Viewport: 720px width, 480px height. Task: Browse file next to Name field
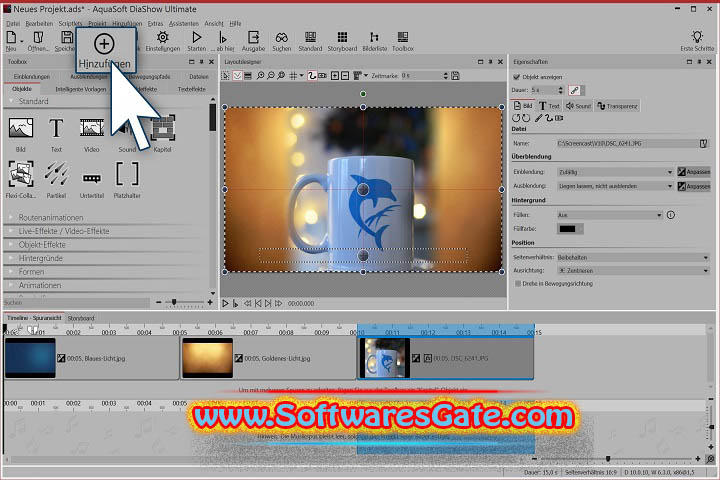[x=703, y=144]
